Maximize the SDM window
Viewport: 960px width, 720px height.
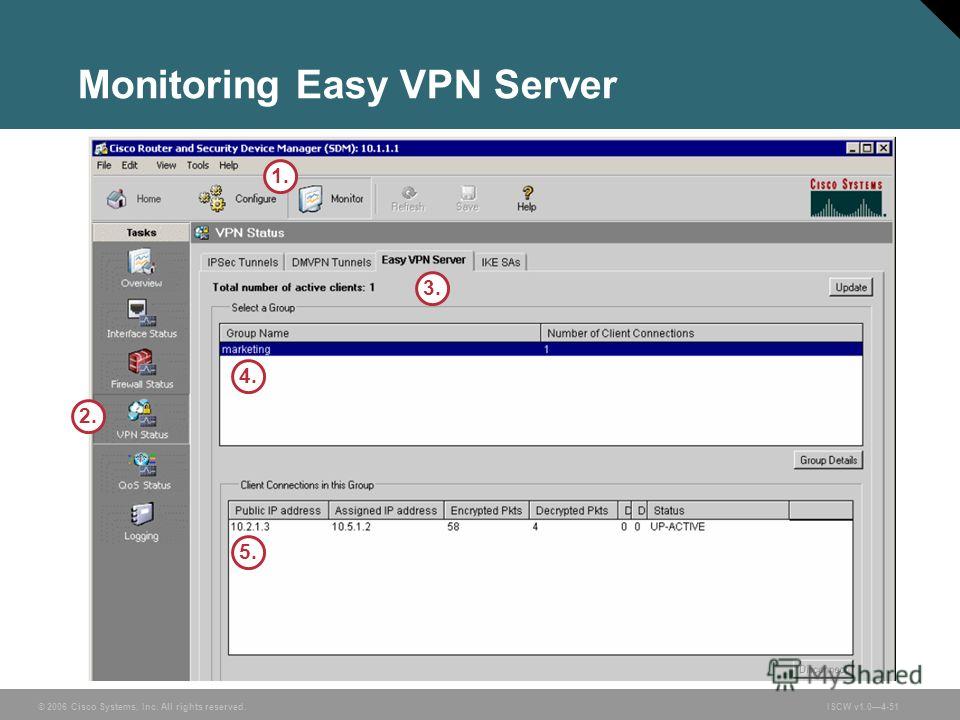point(867,148)
